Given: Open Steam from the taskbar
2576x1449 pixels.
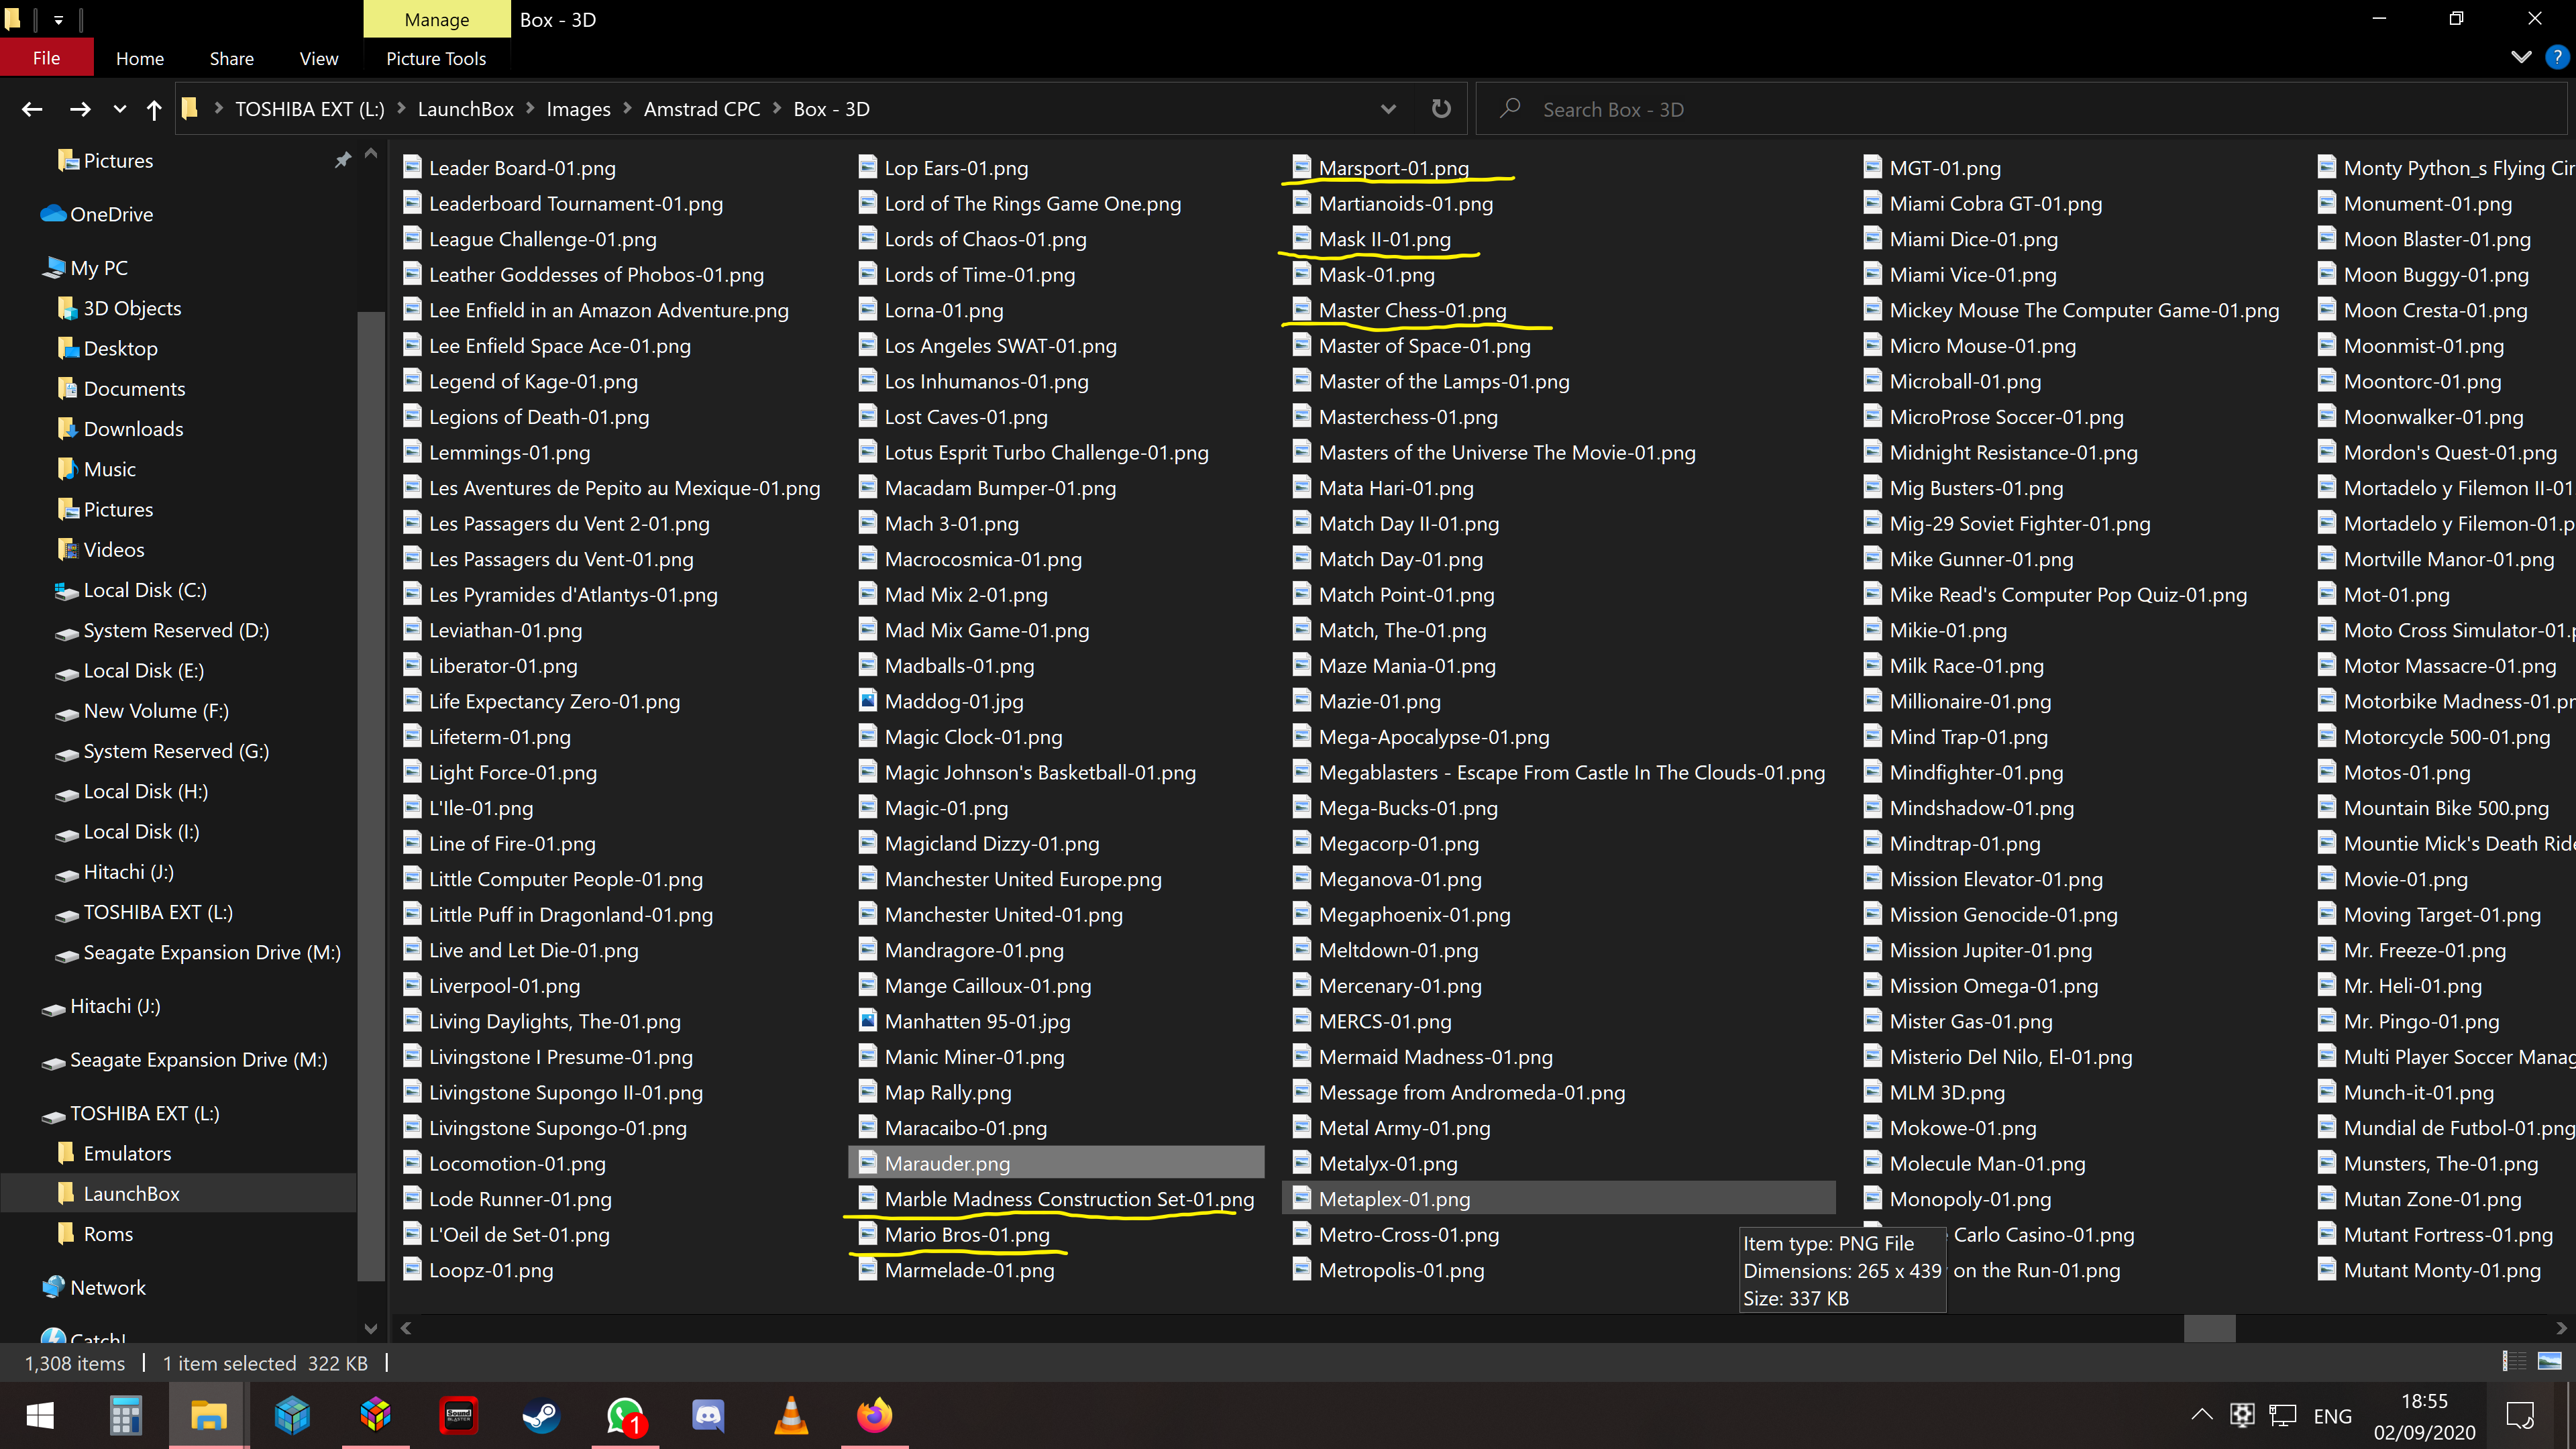Looking at the screenshot, I should click(x=541, y=1415).
